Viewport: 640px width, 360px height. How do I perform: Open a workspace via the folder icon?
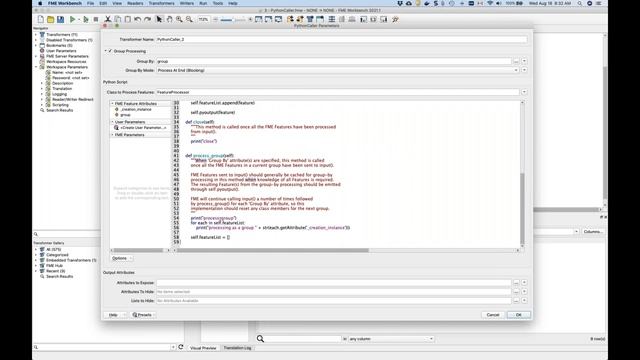(50, 19)
